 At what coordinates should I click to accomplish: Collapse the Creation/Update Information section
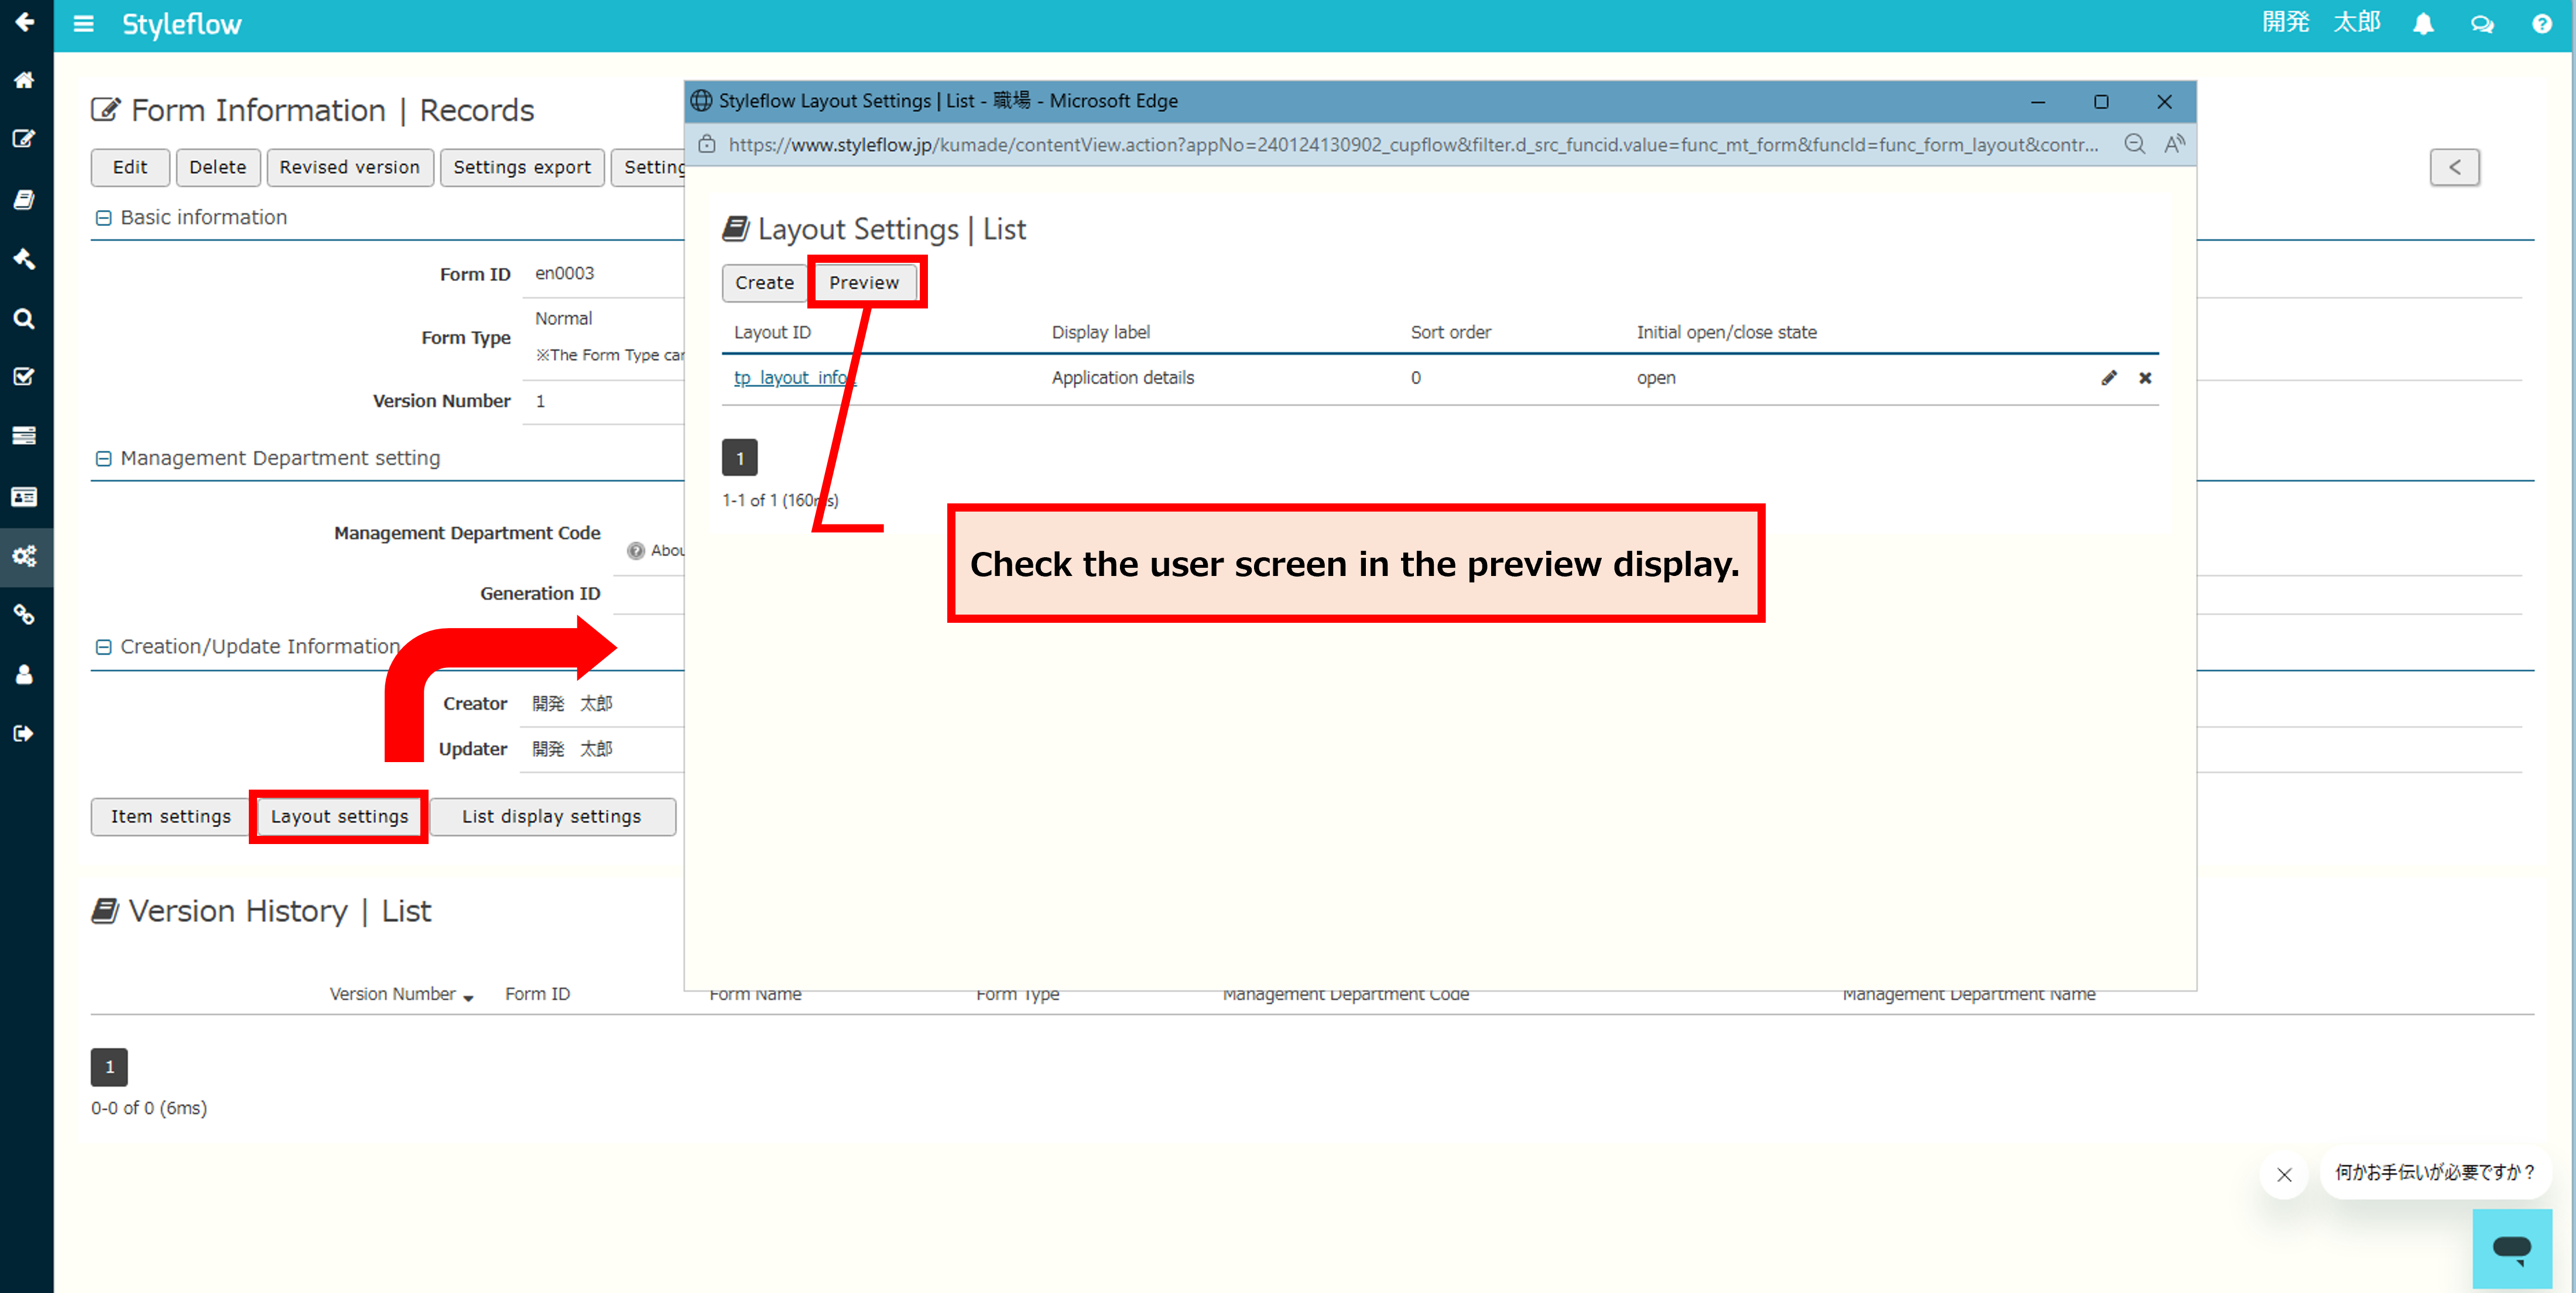coord(103,647)
